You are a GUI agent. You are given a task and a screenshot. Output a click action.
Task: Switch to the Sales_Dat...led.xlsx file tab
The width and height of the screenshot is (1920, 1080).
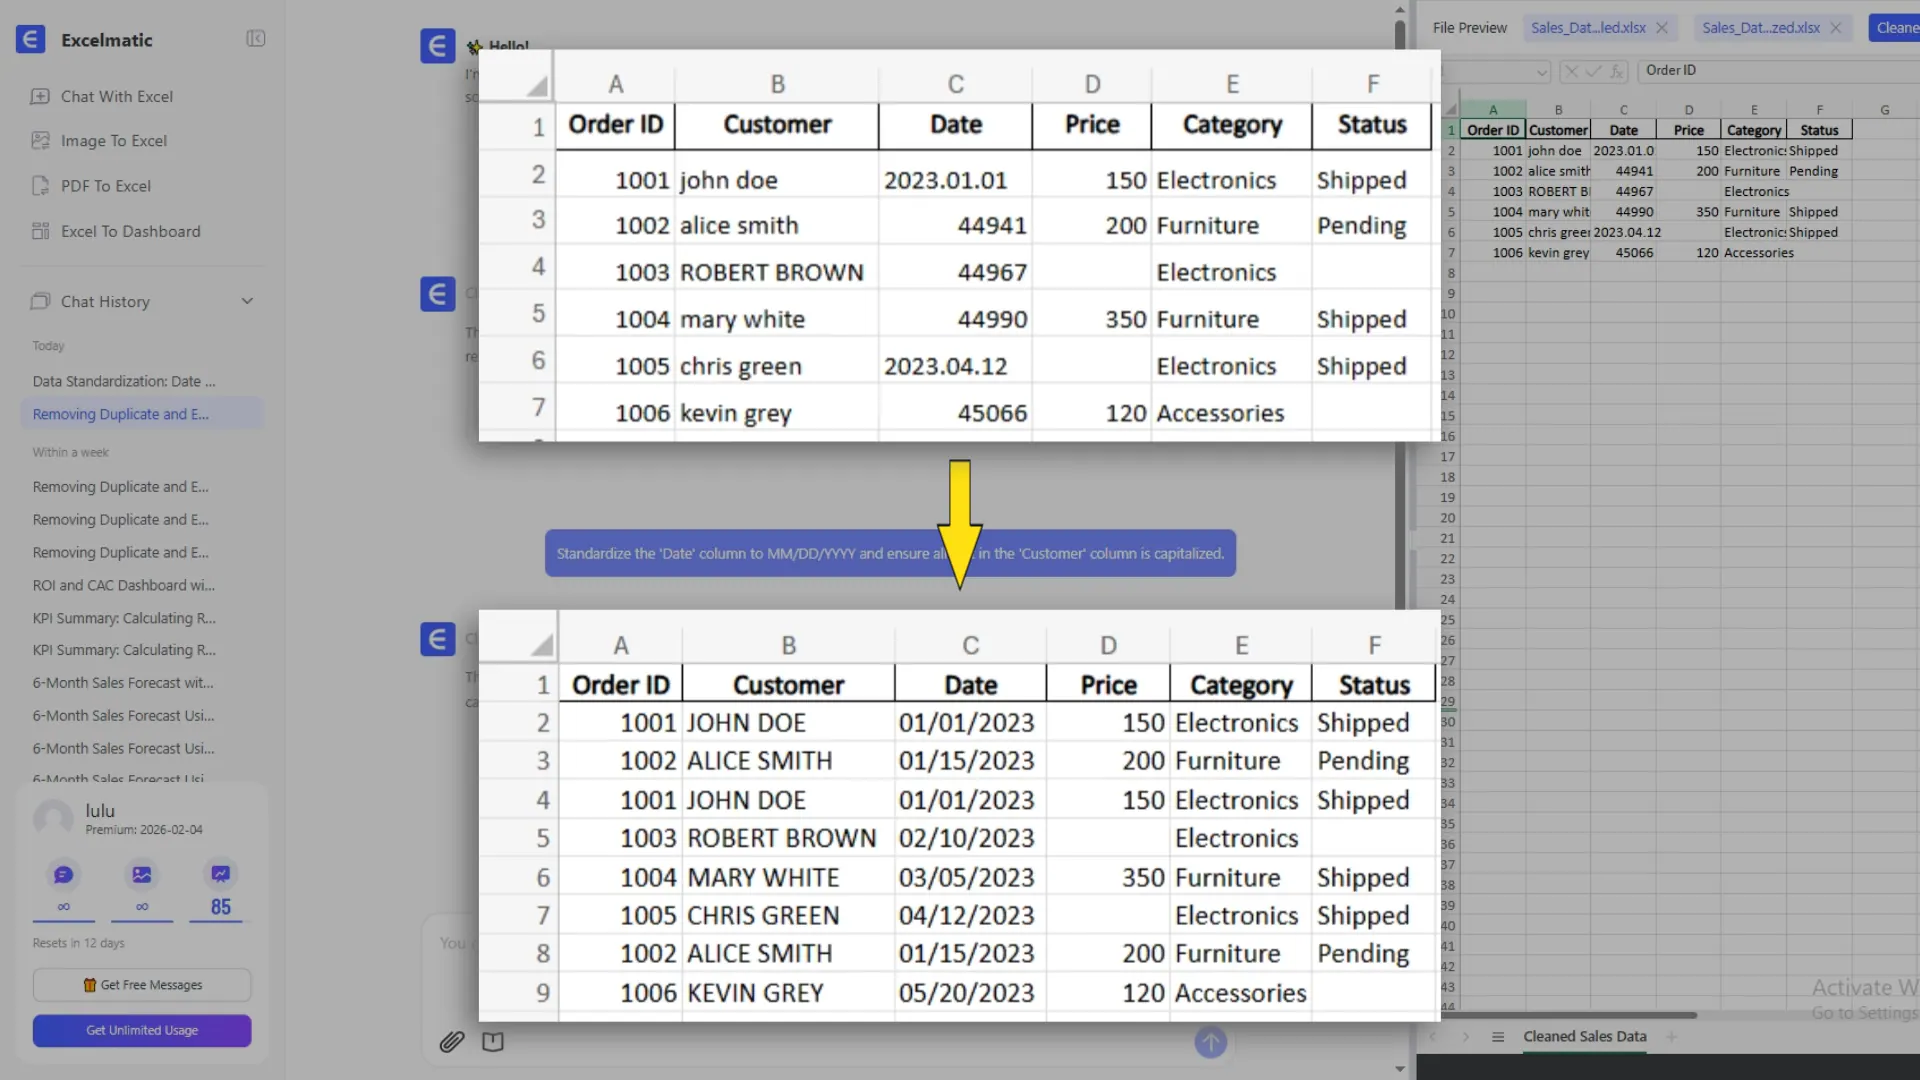click(1587, 28)
